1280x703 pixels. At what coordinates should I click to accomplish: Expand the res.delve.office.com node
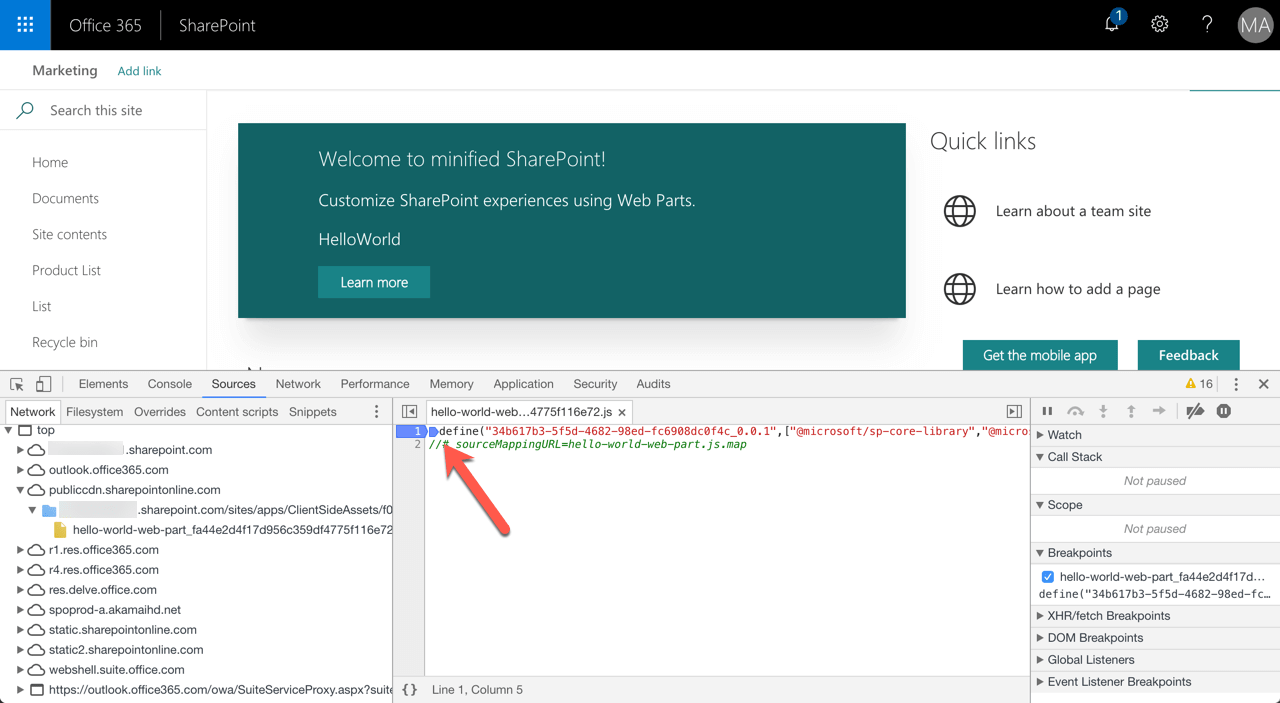tap(20, 590)
